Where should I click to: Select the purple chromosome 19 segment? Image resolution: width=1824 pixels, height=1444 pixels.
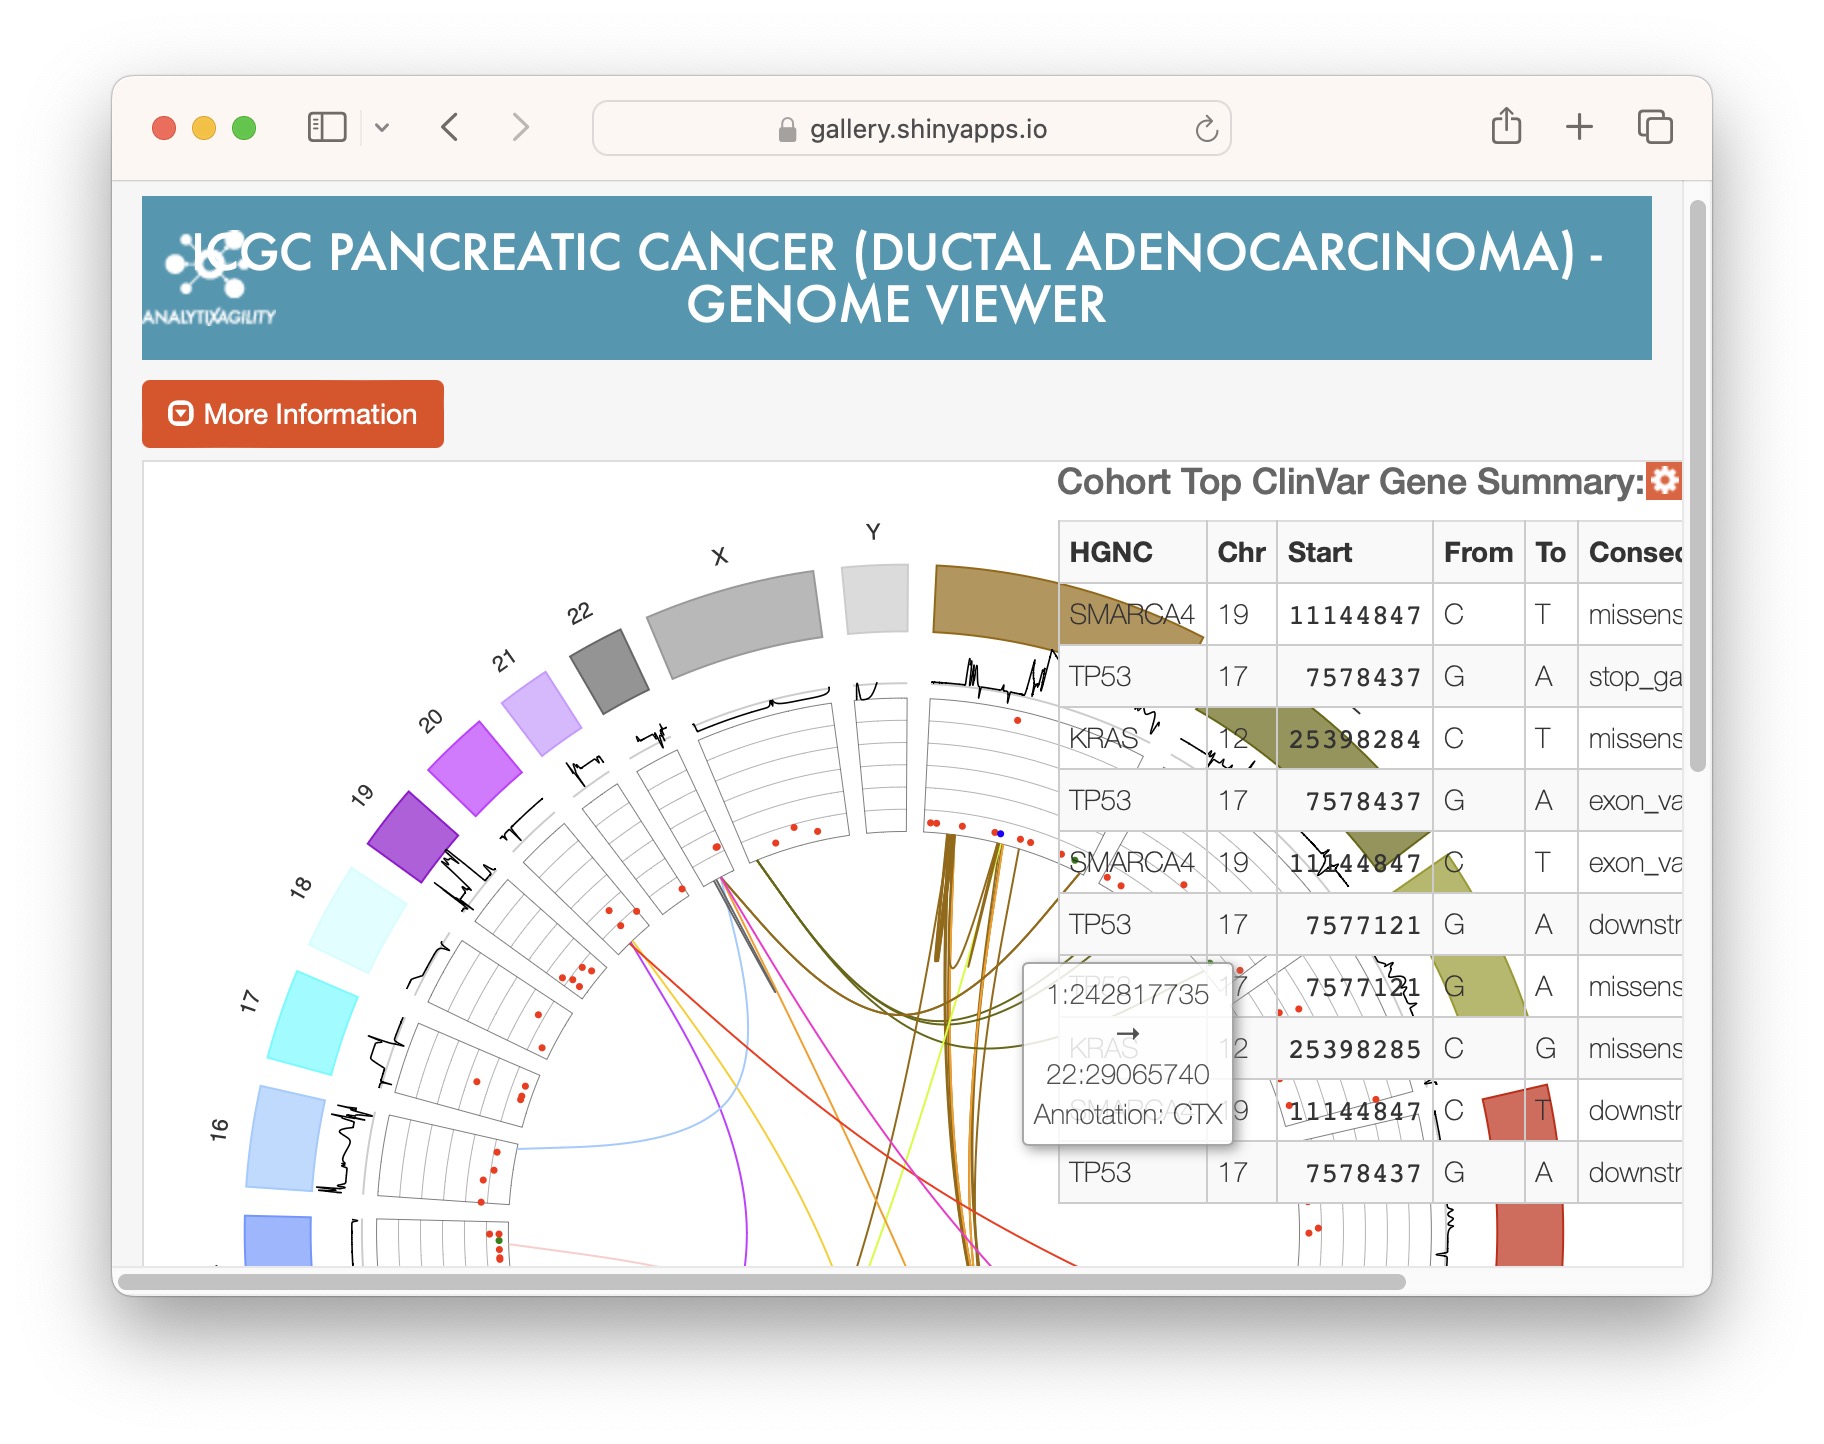pyautogui.click(x=411, y=836)
